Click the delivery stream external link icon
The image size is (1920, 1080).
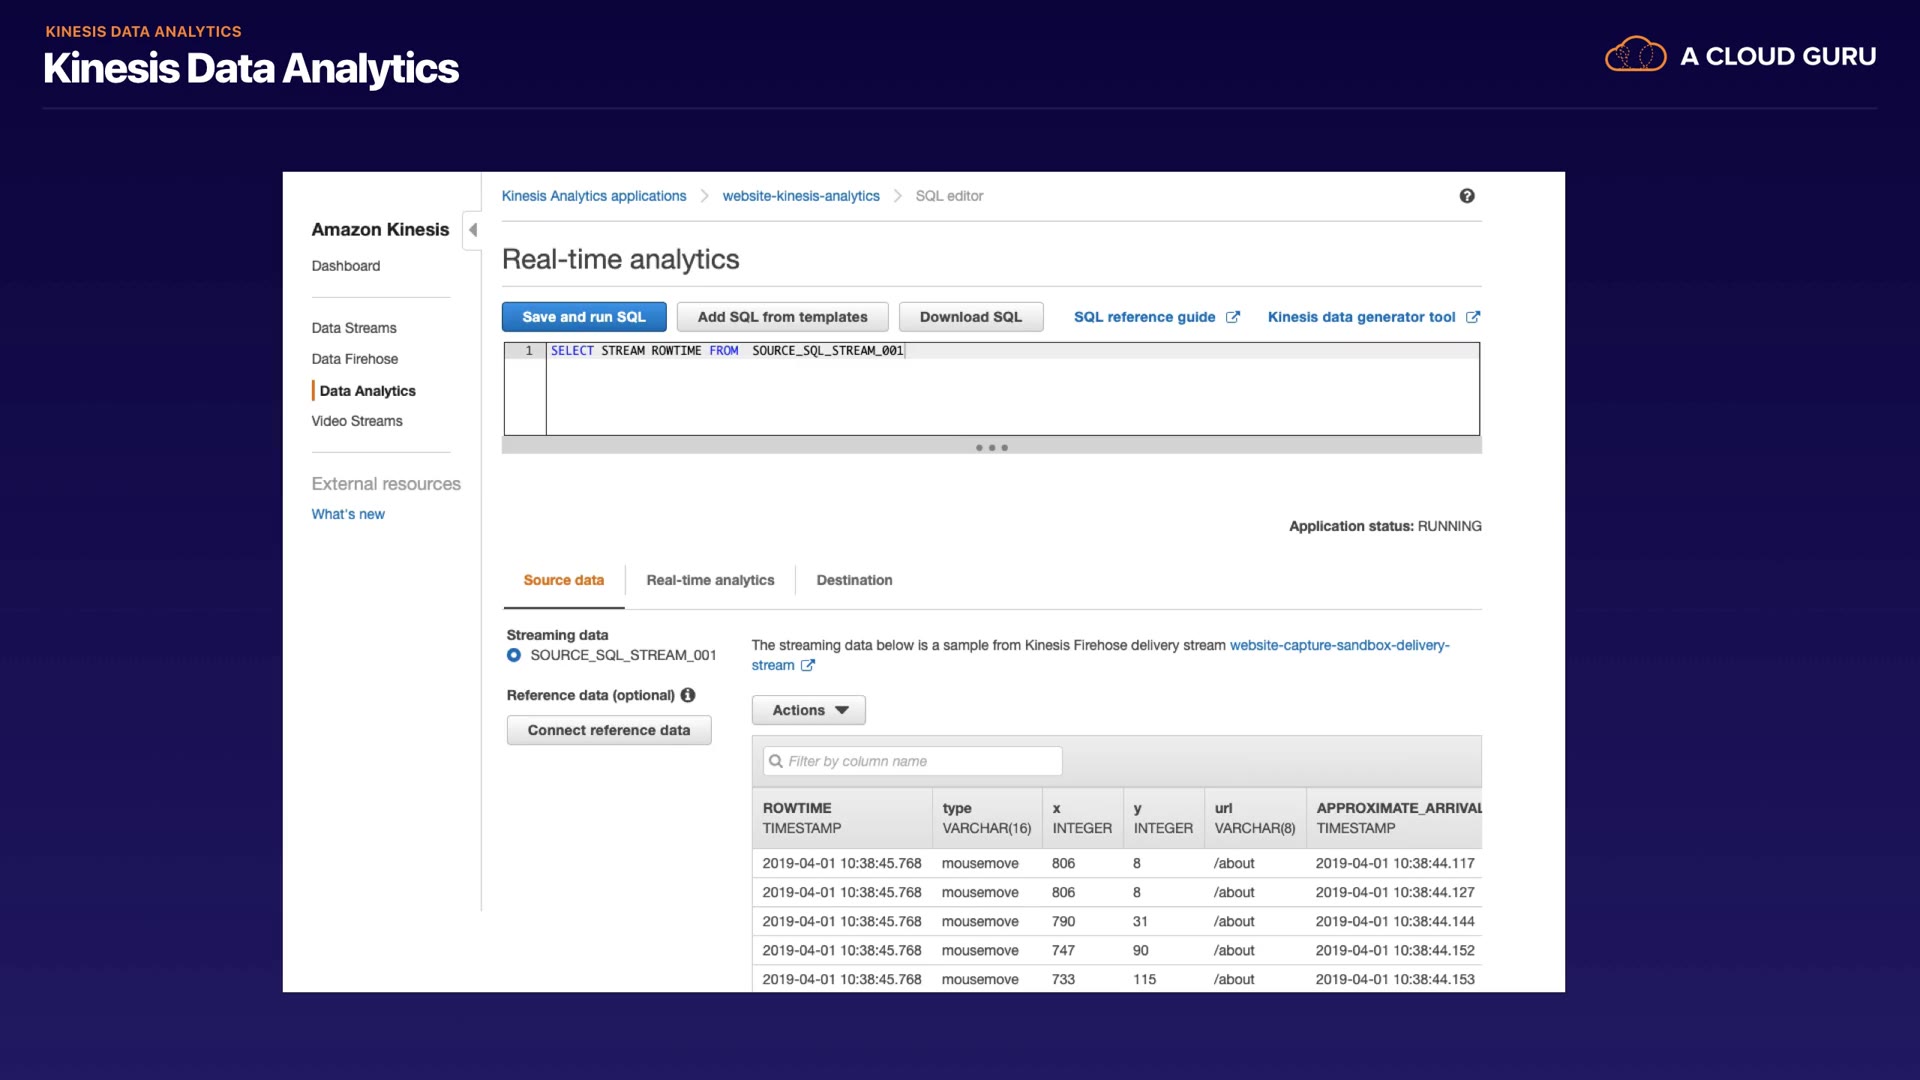pos(808,665)
